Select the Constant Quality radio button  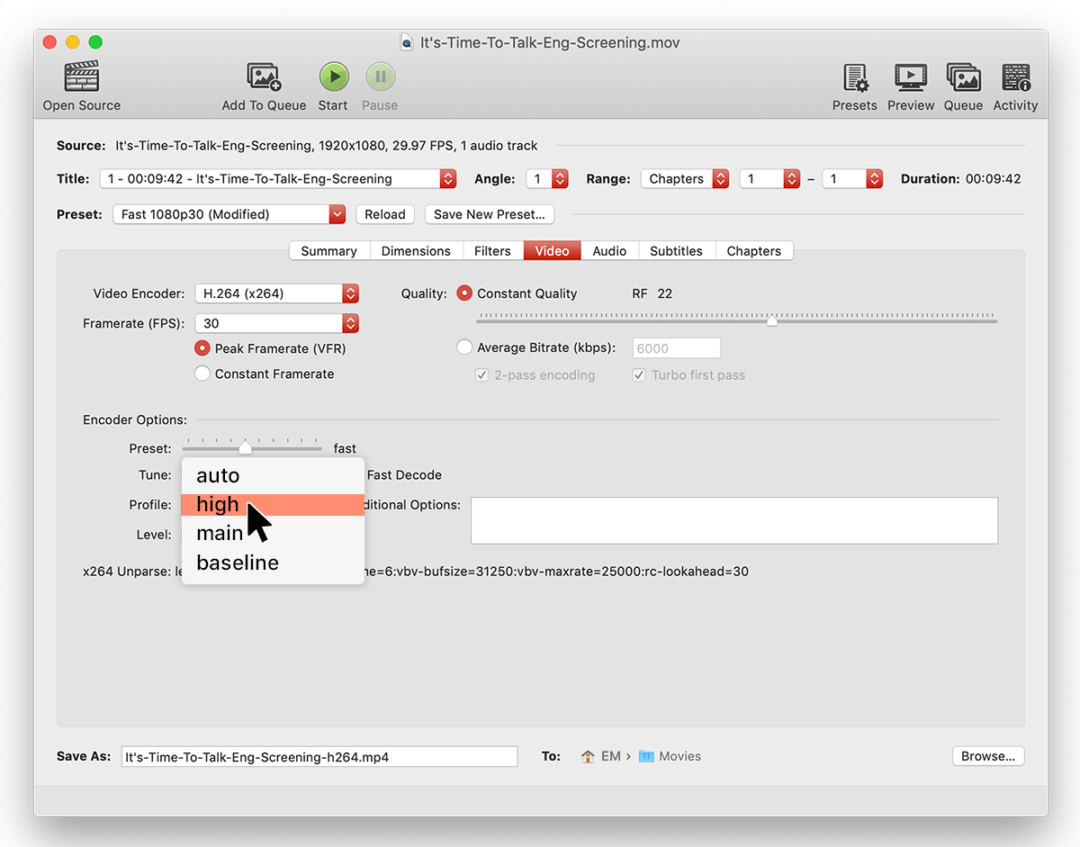pos(464,293)
